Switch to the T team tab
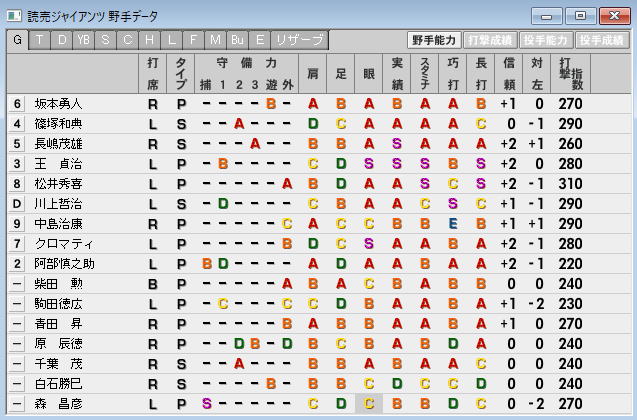637x420 pixels. [39, 40]
